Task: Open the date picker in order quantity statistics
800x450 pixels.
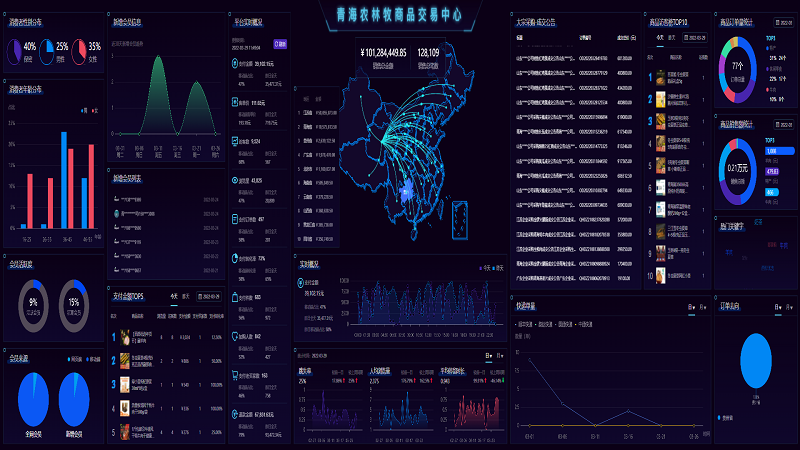Action: click(x=783, y=20)
